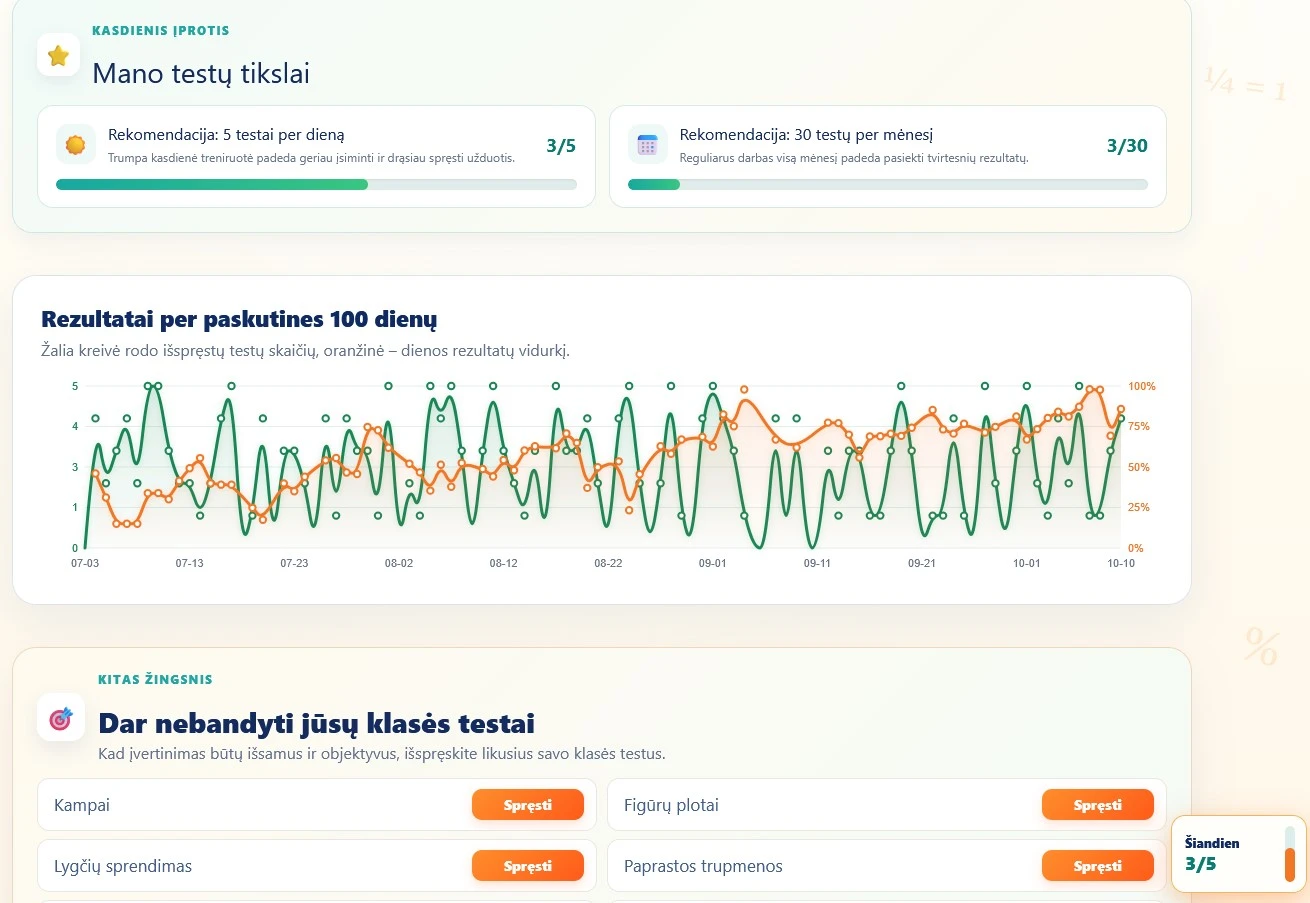Click the 'Lygčių sprendimas' test name
Viewport: 1310px width, 903px height.
(x=123, y=867)
